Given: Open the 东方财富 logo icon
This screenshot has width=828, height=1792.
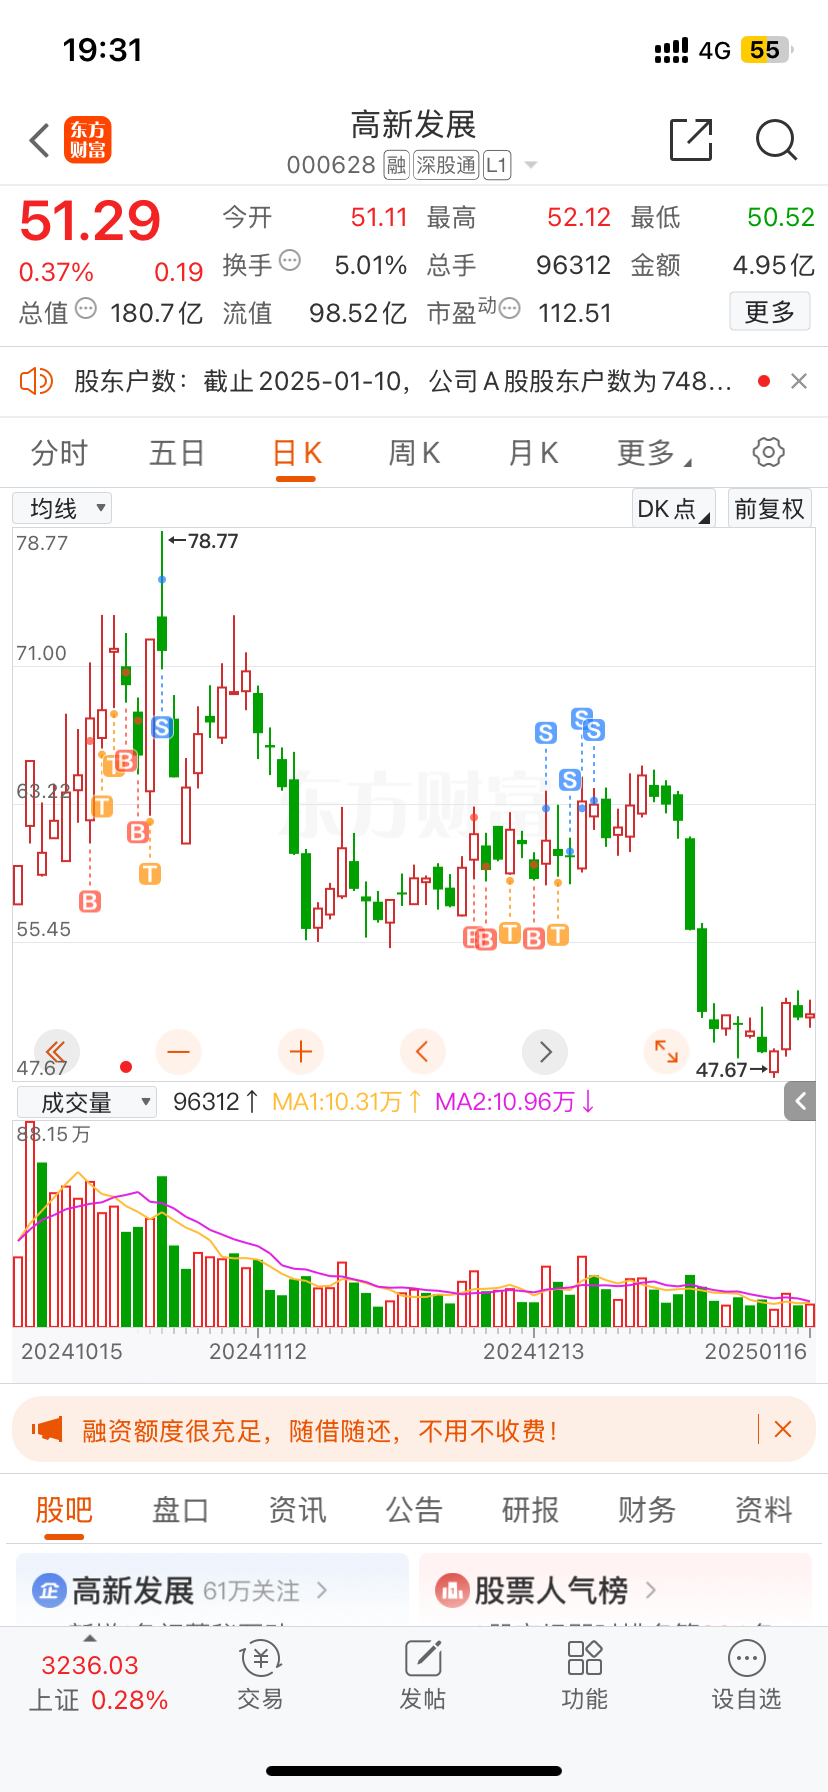Looking at the screenshot, I should tap(88, 140).
